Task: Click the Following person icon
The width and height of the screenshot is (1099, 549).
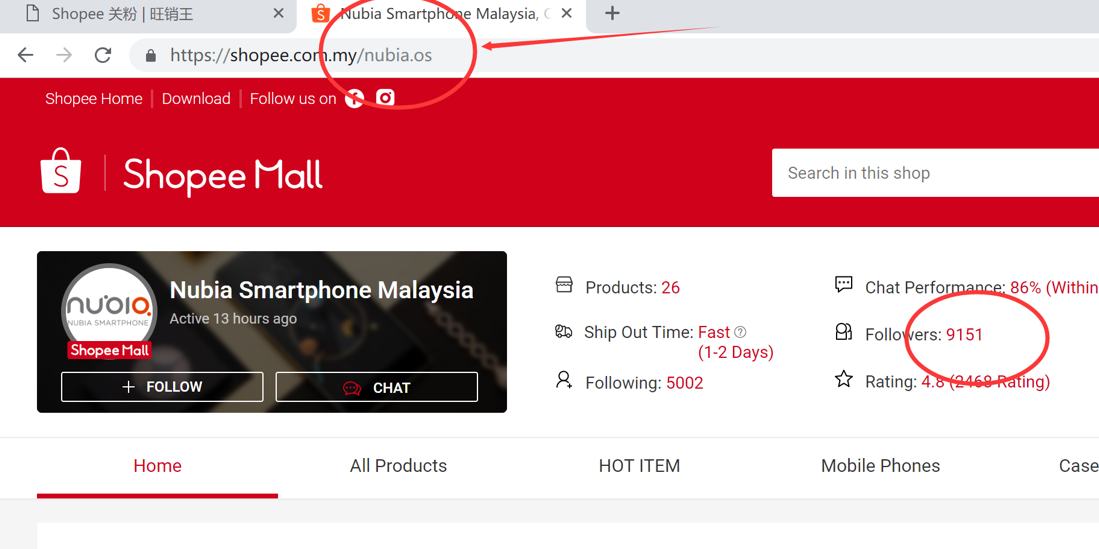Action: coord(564,380)
